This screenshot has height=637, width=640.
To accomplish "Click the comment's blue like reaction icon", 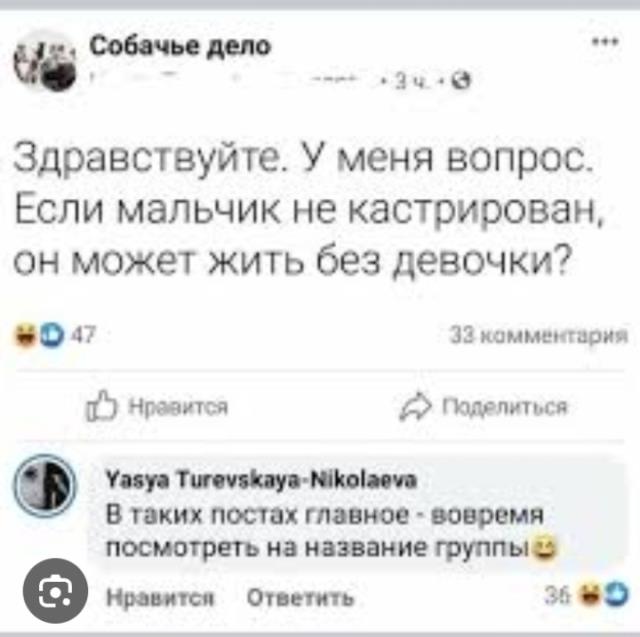I will pyautogui.click(x=615, y=596).
